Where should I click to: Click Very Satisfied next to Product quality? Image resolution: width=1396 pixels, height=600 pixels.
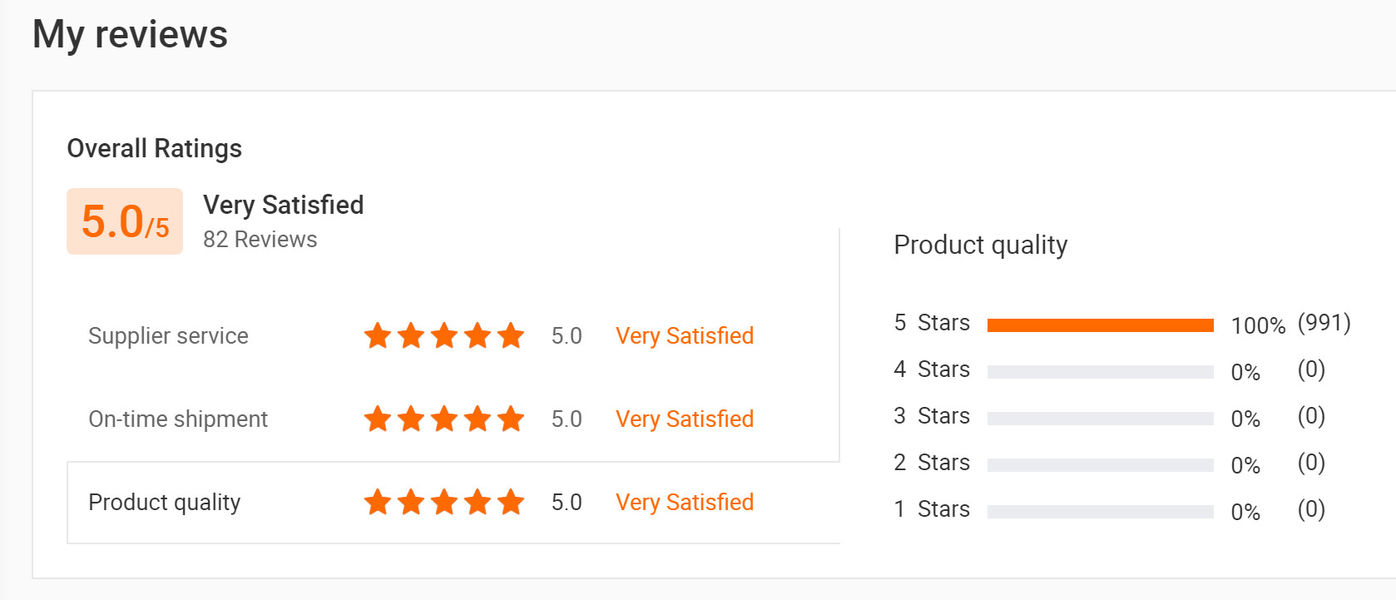coord(684,502)
